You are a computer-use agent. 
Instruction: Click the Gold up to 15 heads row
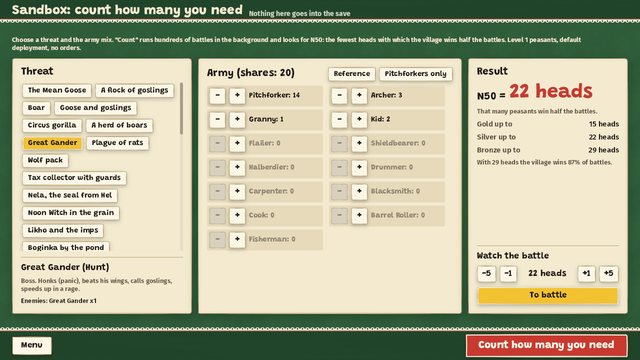click(x=548, y=124)
